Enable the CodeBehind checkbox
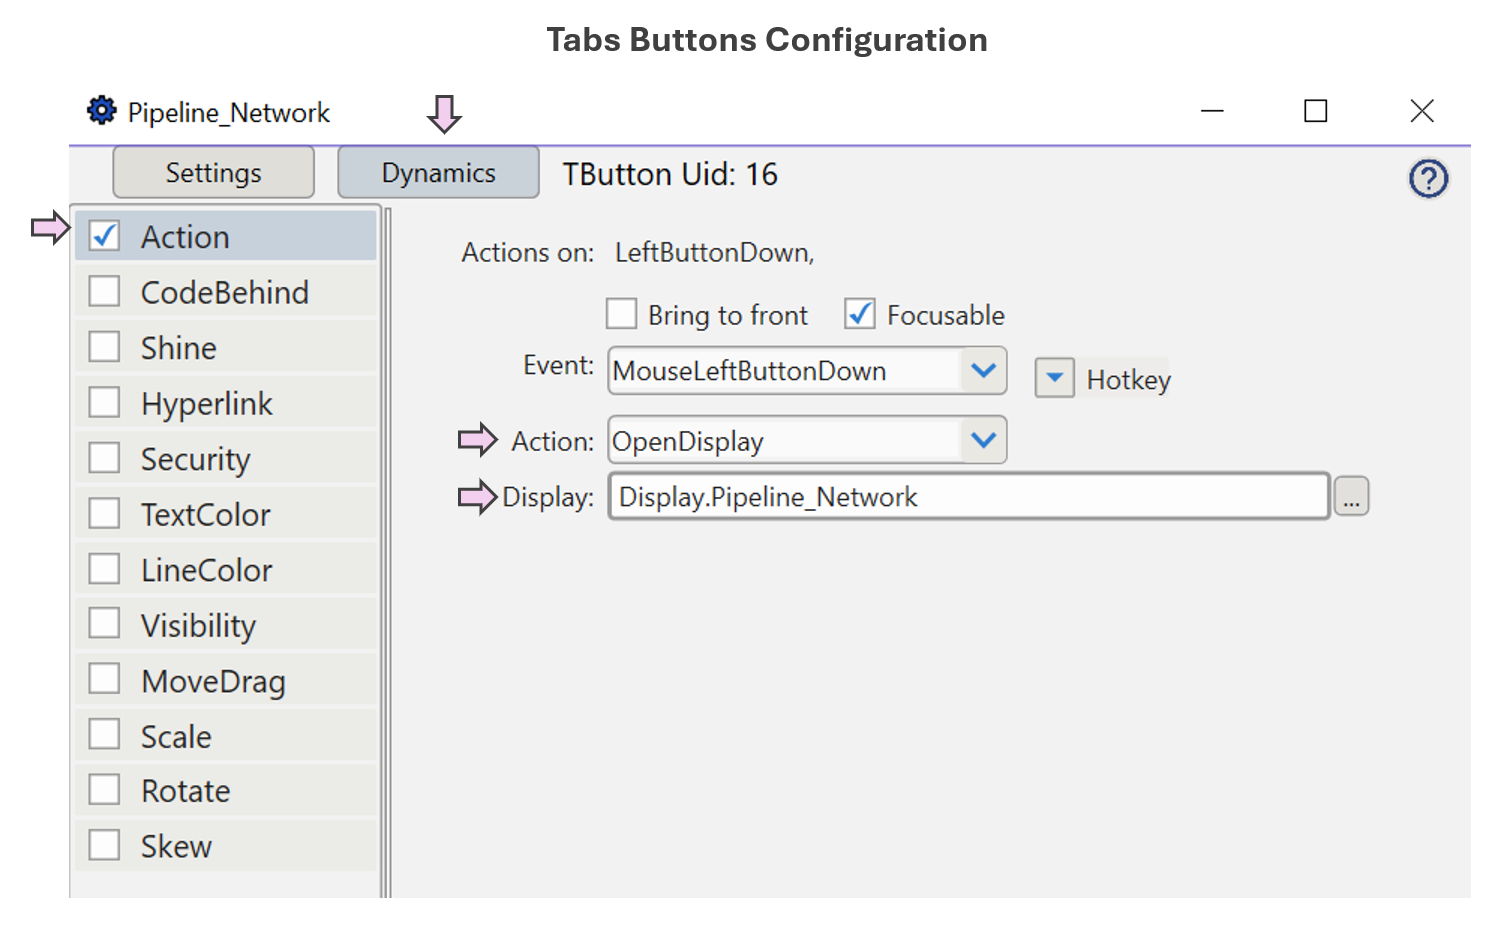Viewport: 1506px width, 927px height. pos(104,291)
